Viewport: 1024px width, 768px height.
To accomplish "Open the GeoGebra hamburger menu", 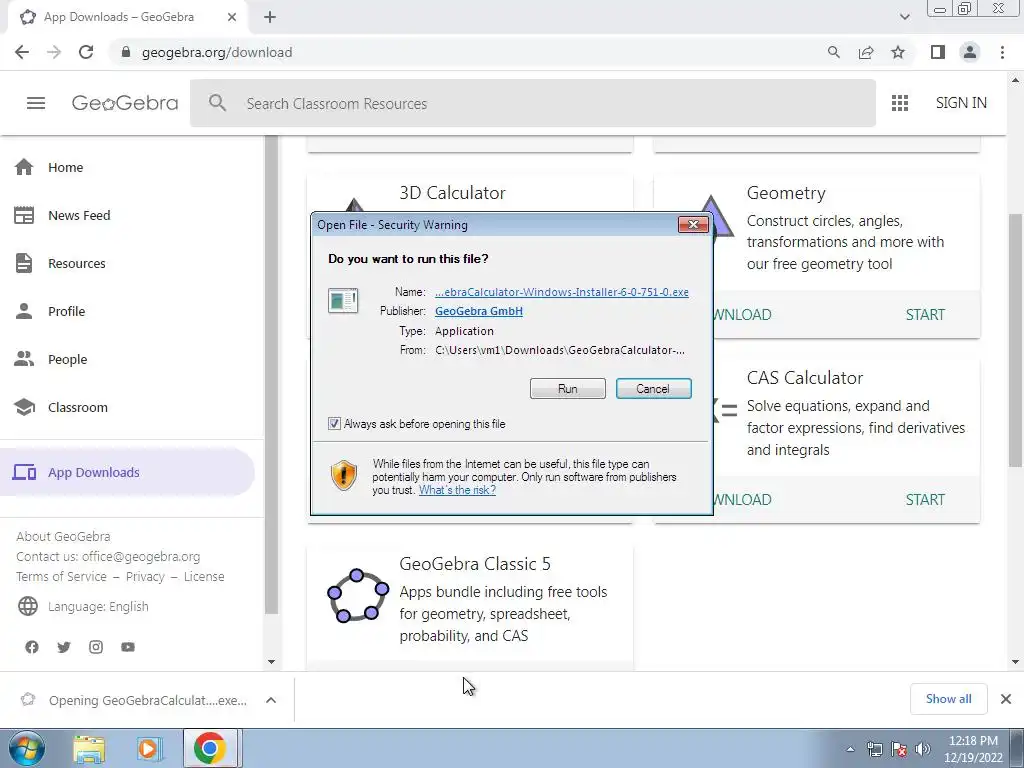I will tap(36, 103).
